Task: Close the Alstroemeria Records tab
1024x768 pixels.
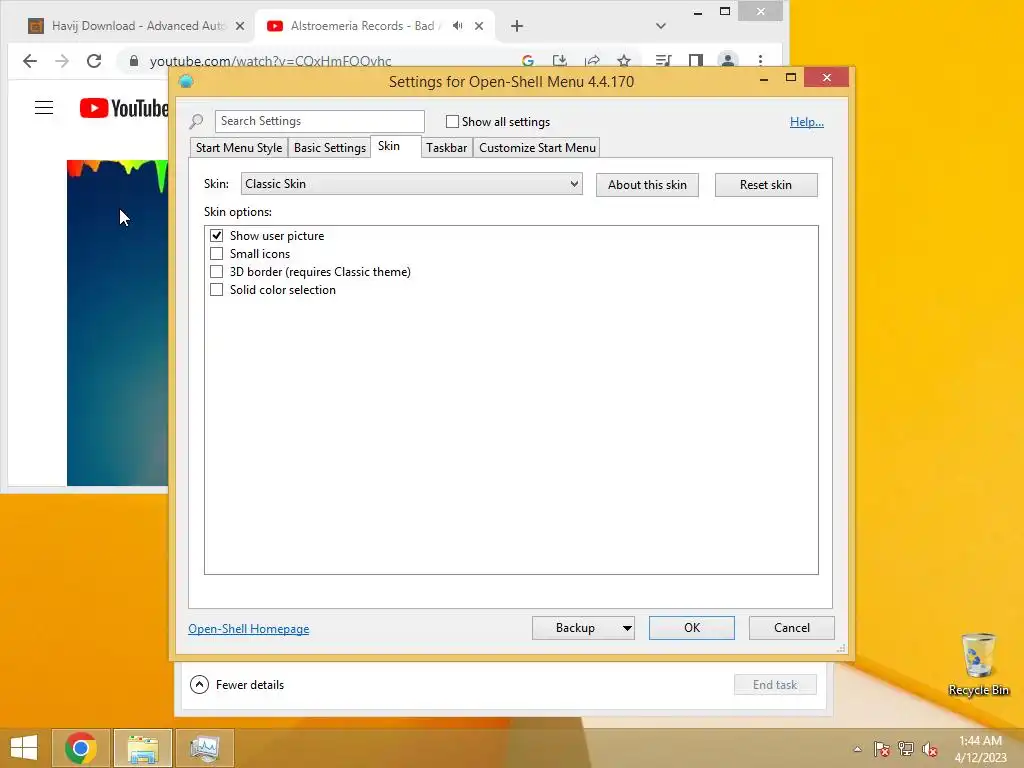Action: [479, 26]
